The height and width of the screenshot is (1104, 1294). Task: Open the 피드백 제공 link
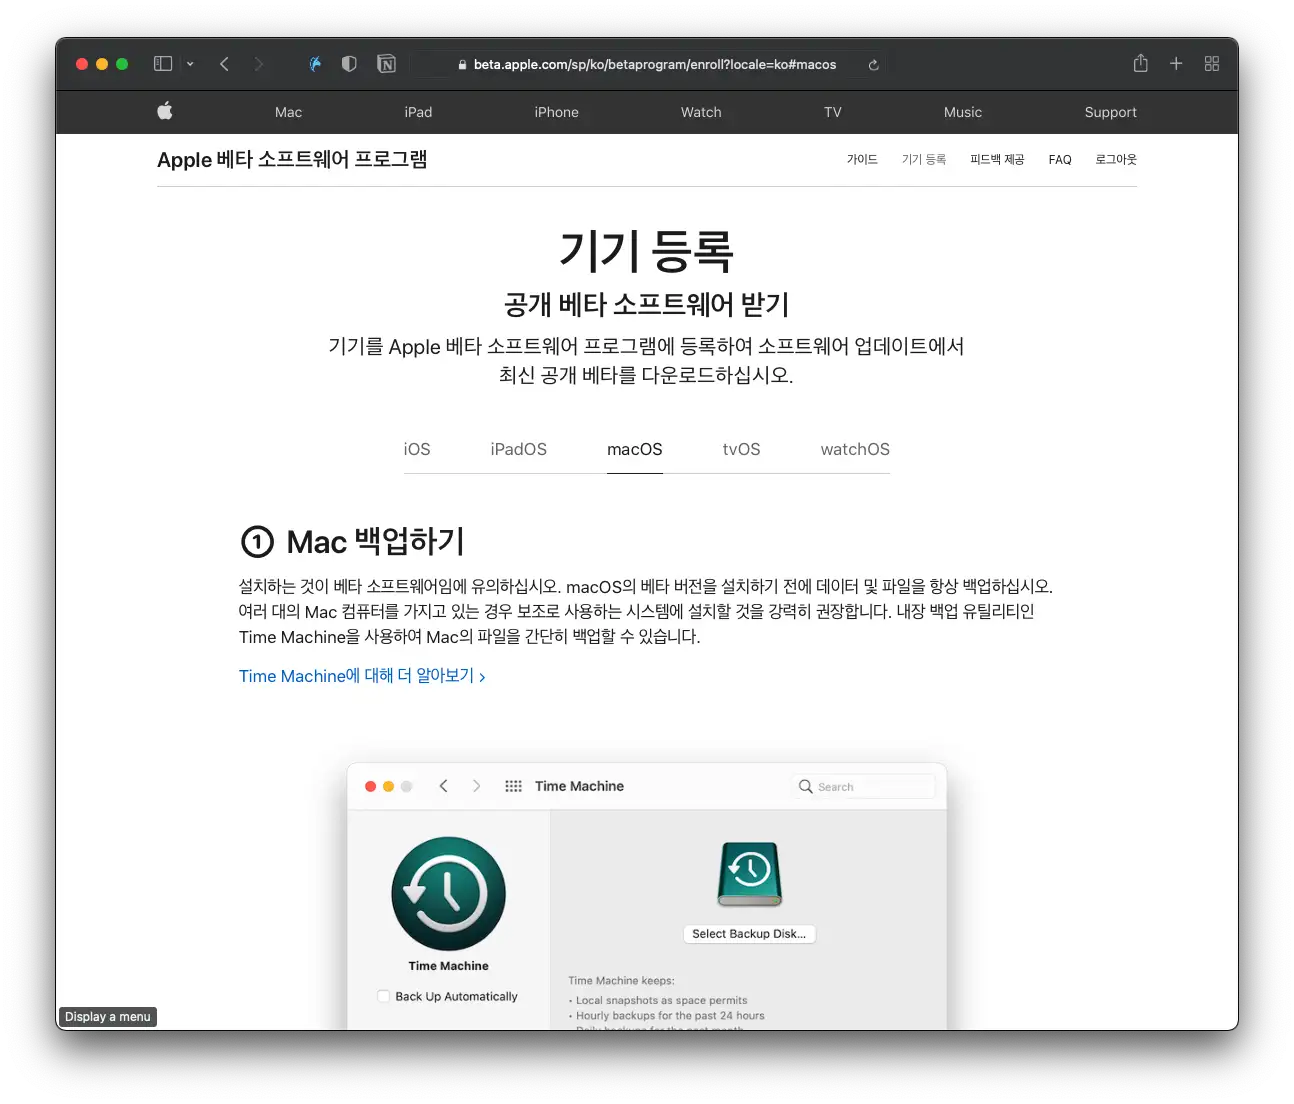tap(997, 160)
